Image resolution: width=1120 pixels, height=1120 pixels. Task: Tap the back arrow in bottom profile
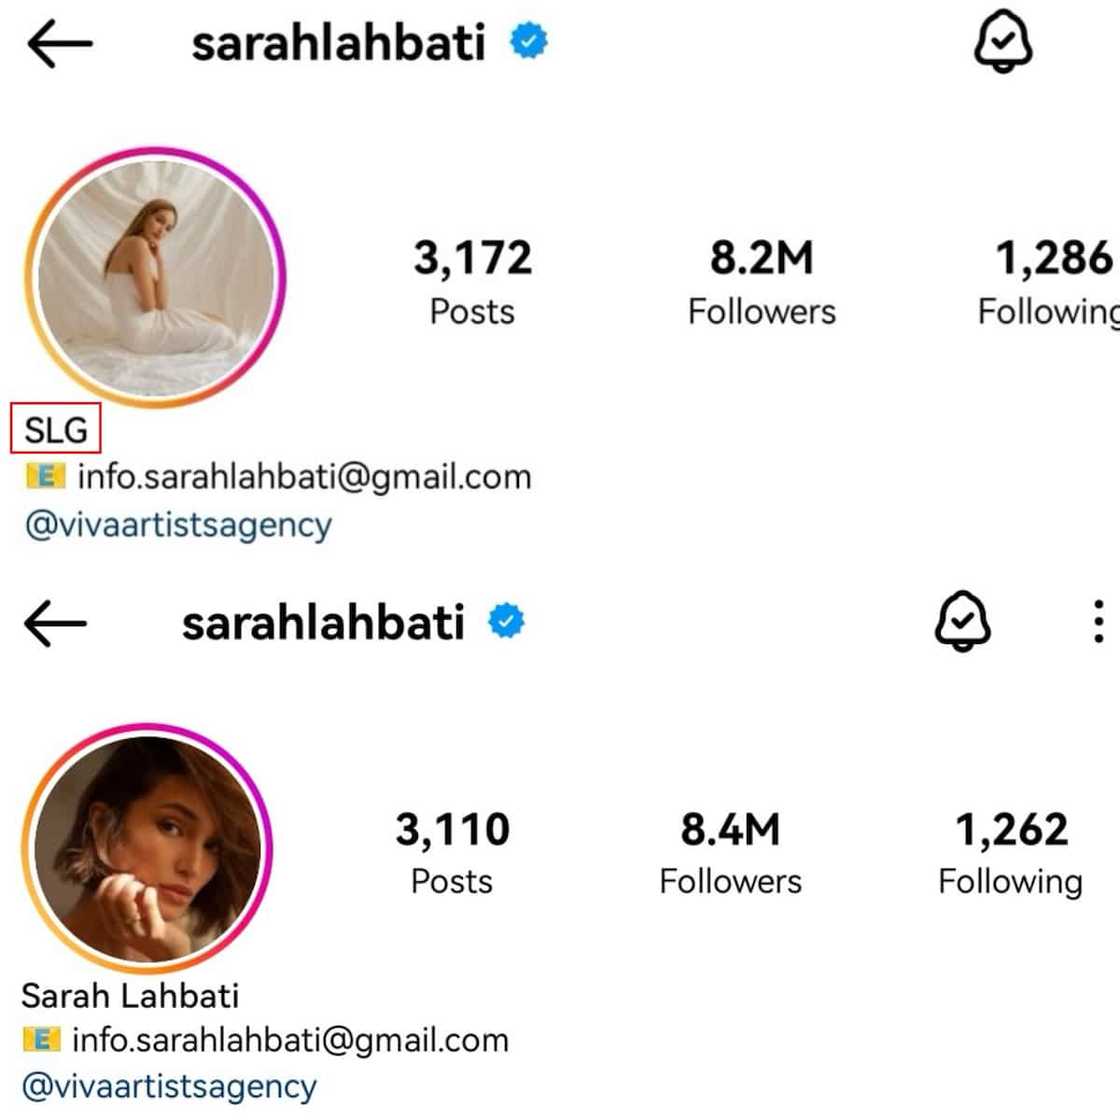(55, 623)
